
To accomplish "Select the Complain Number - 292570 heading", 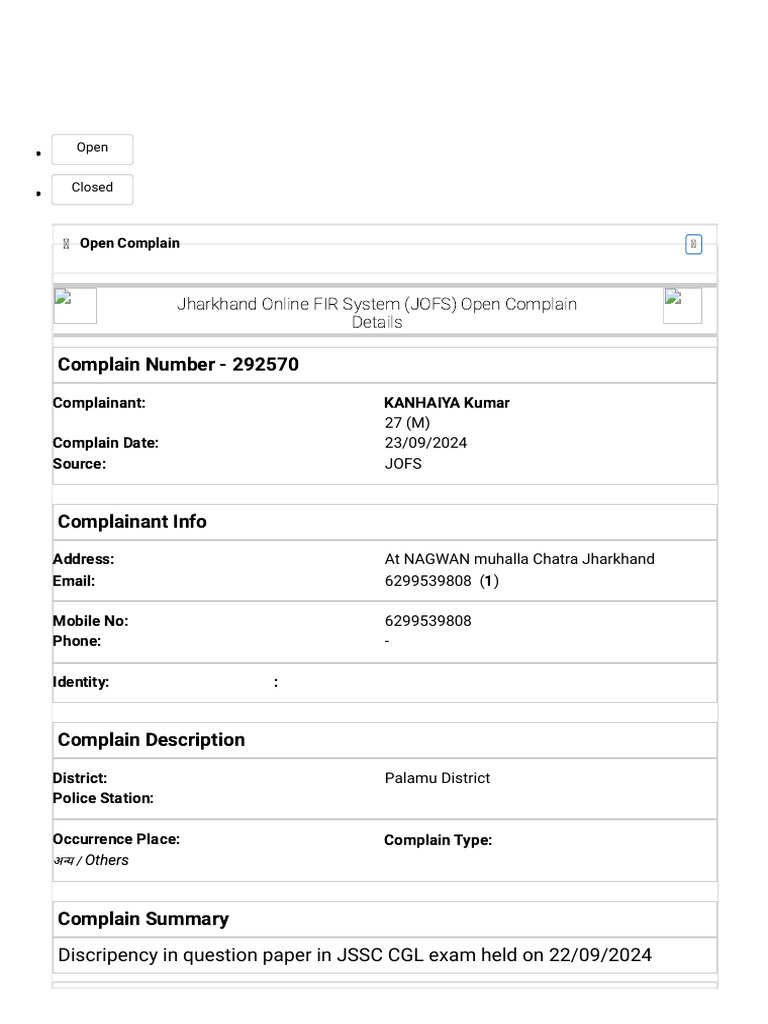I will click(178, 364).
